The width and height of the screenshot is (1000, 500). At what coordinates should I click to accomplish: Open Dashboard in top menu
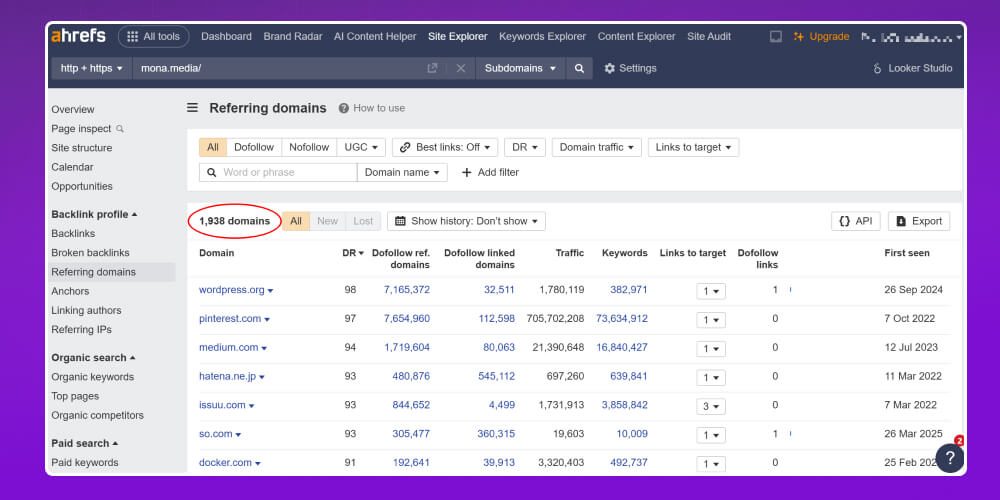pos(226,36)
